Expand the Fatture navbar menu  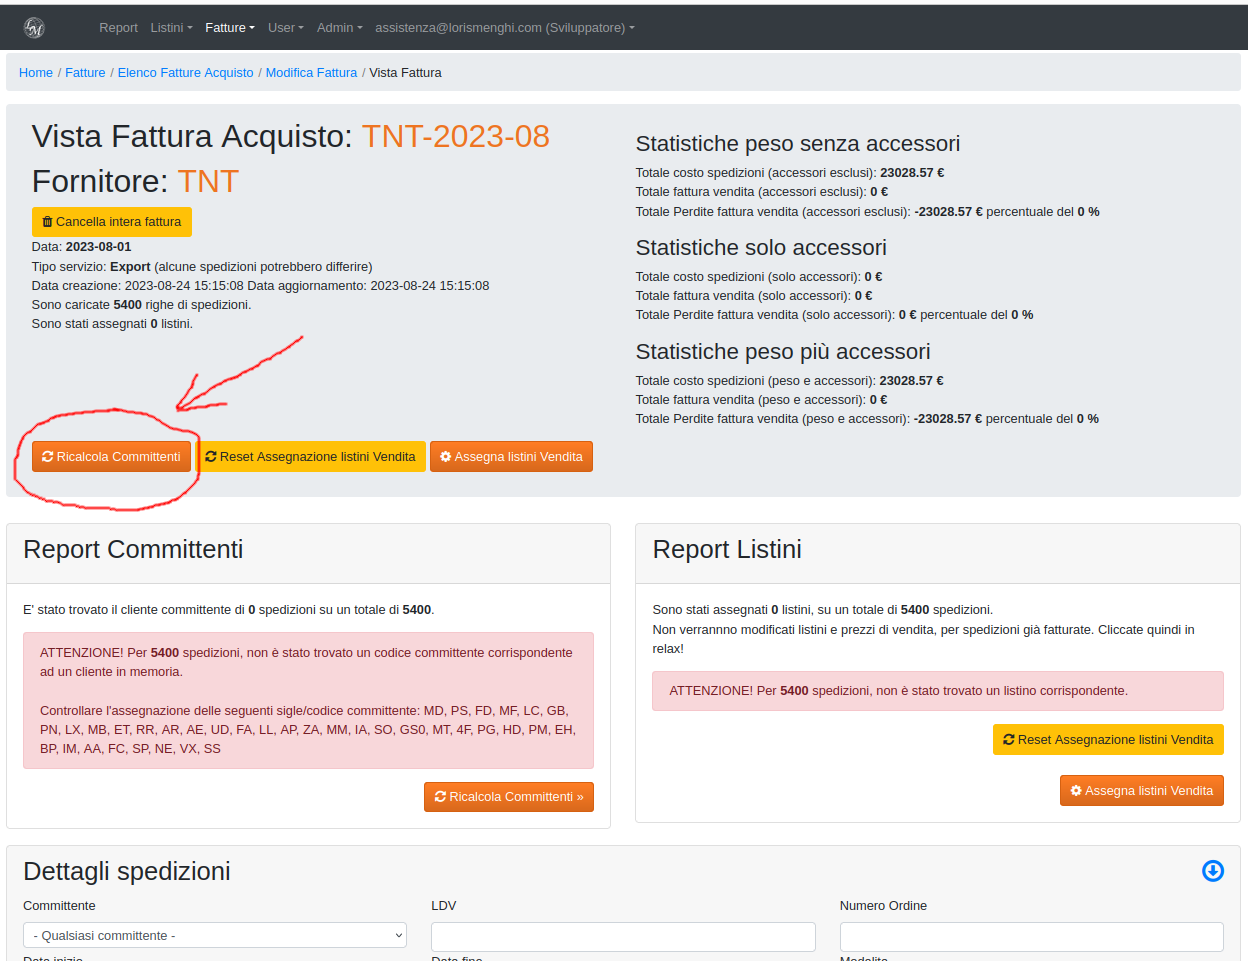click(x=229, y=28)
